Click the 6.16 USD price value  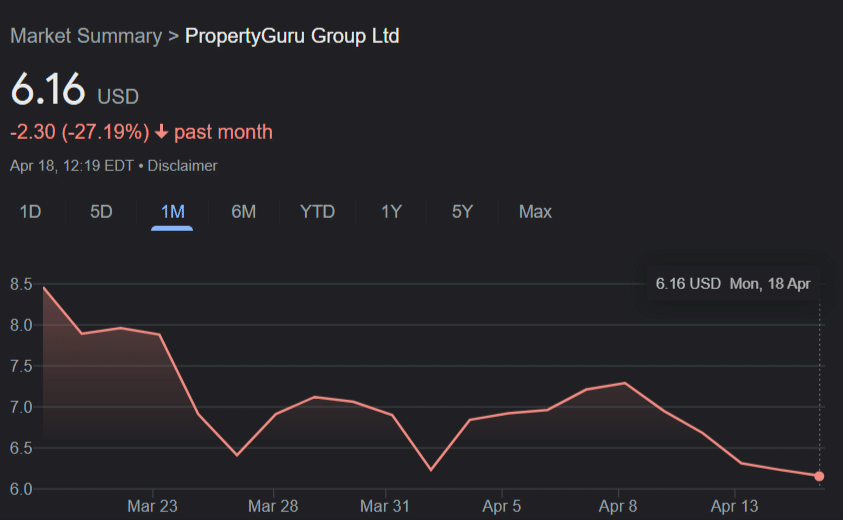pos(75,89)
